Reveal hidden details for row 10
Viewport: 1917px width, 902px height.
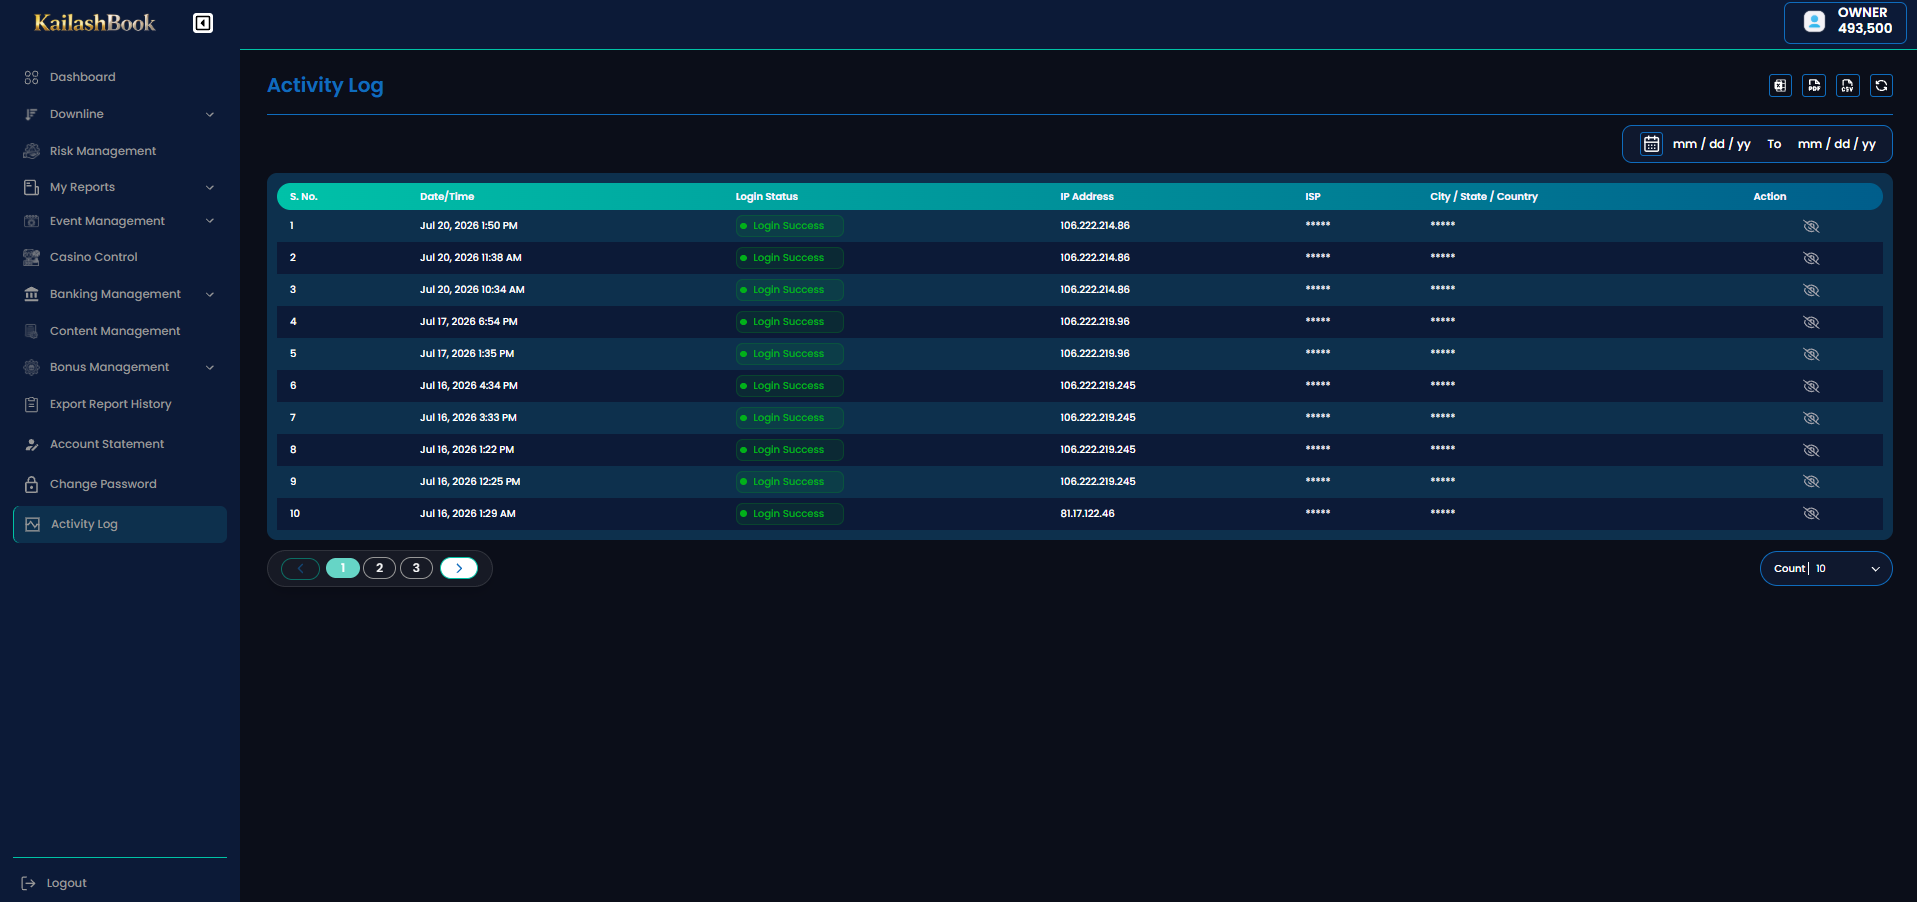pyautogui.click(x=1811, y=513)
